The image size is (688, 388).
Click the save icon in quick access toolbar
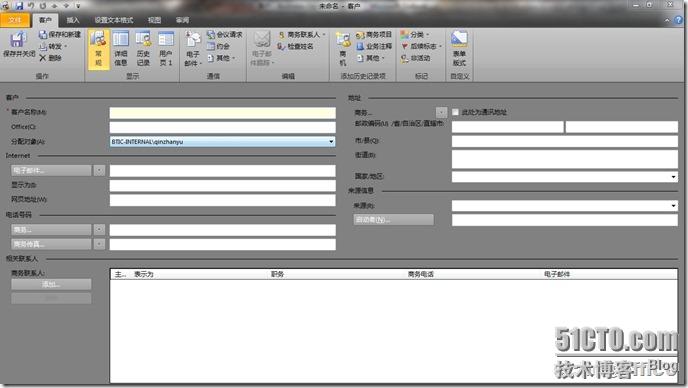tap(19, 6)
